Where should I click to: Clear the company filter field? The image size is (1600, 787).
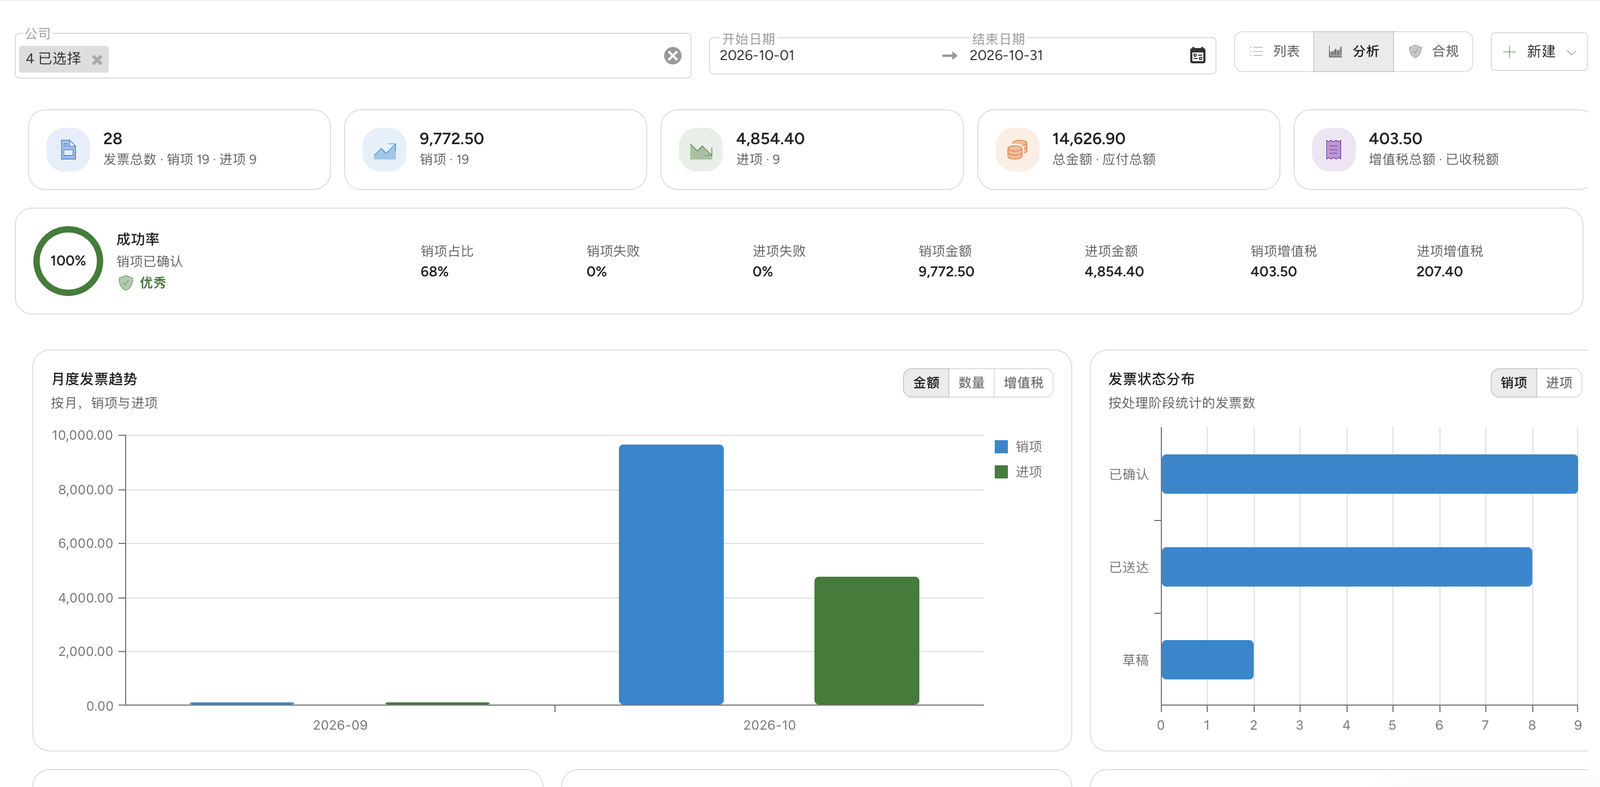pyautogui.click(x=673, y=56)
